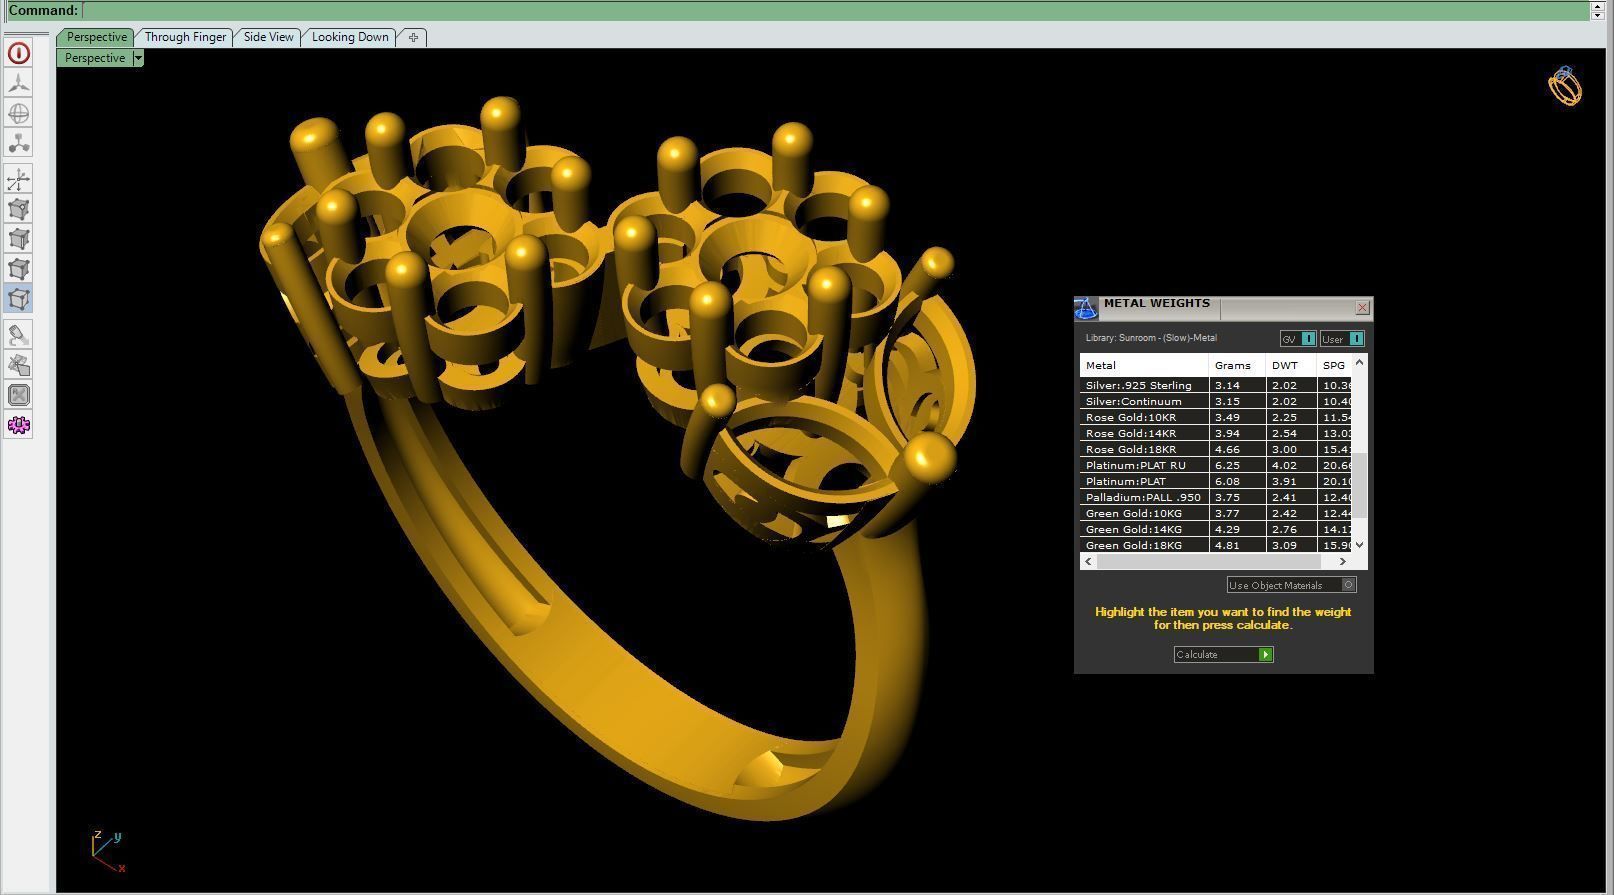Image resolution: width=1614 pixels, height=895 pixels.
Task: Select the cube with highlighted edge icon
Action: [18, 239]
